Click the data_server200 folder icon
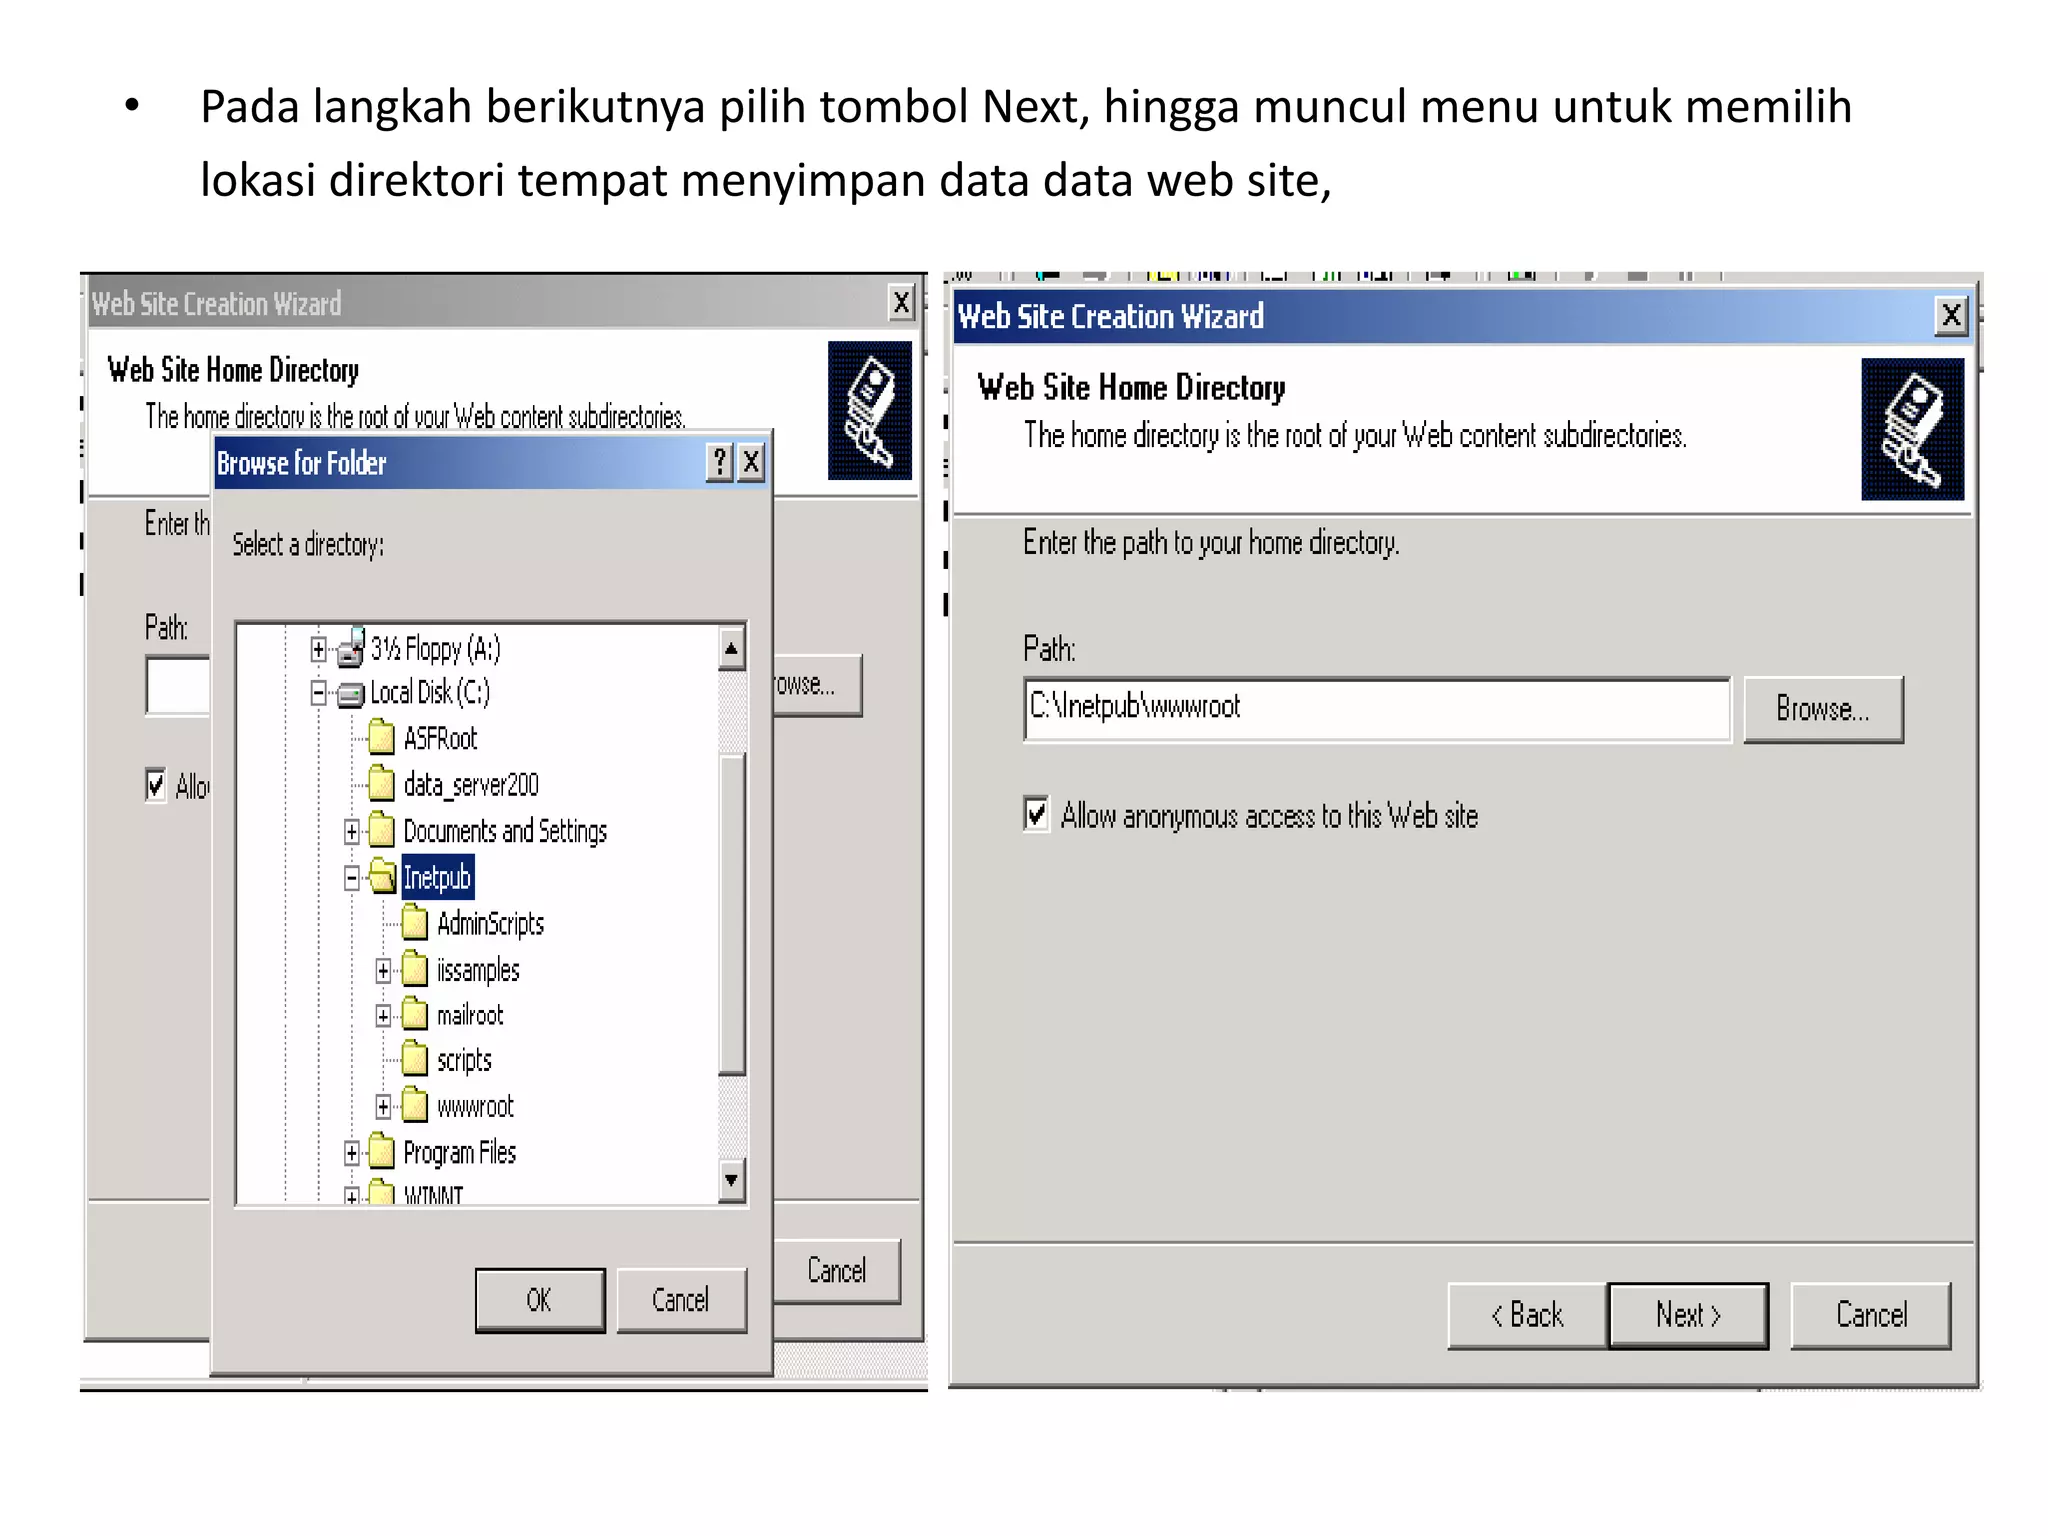 [381, 784]
